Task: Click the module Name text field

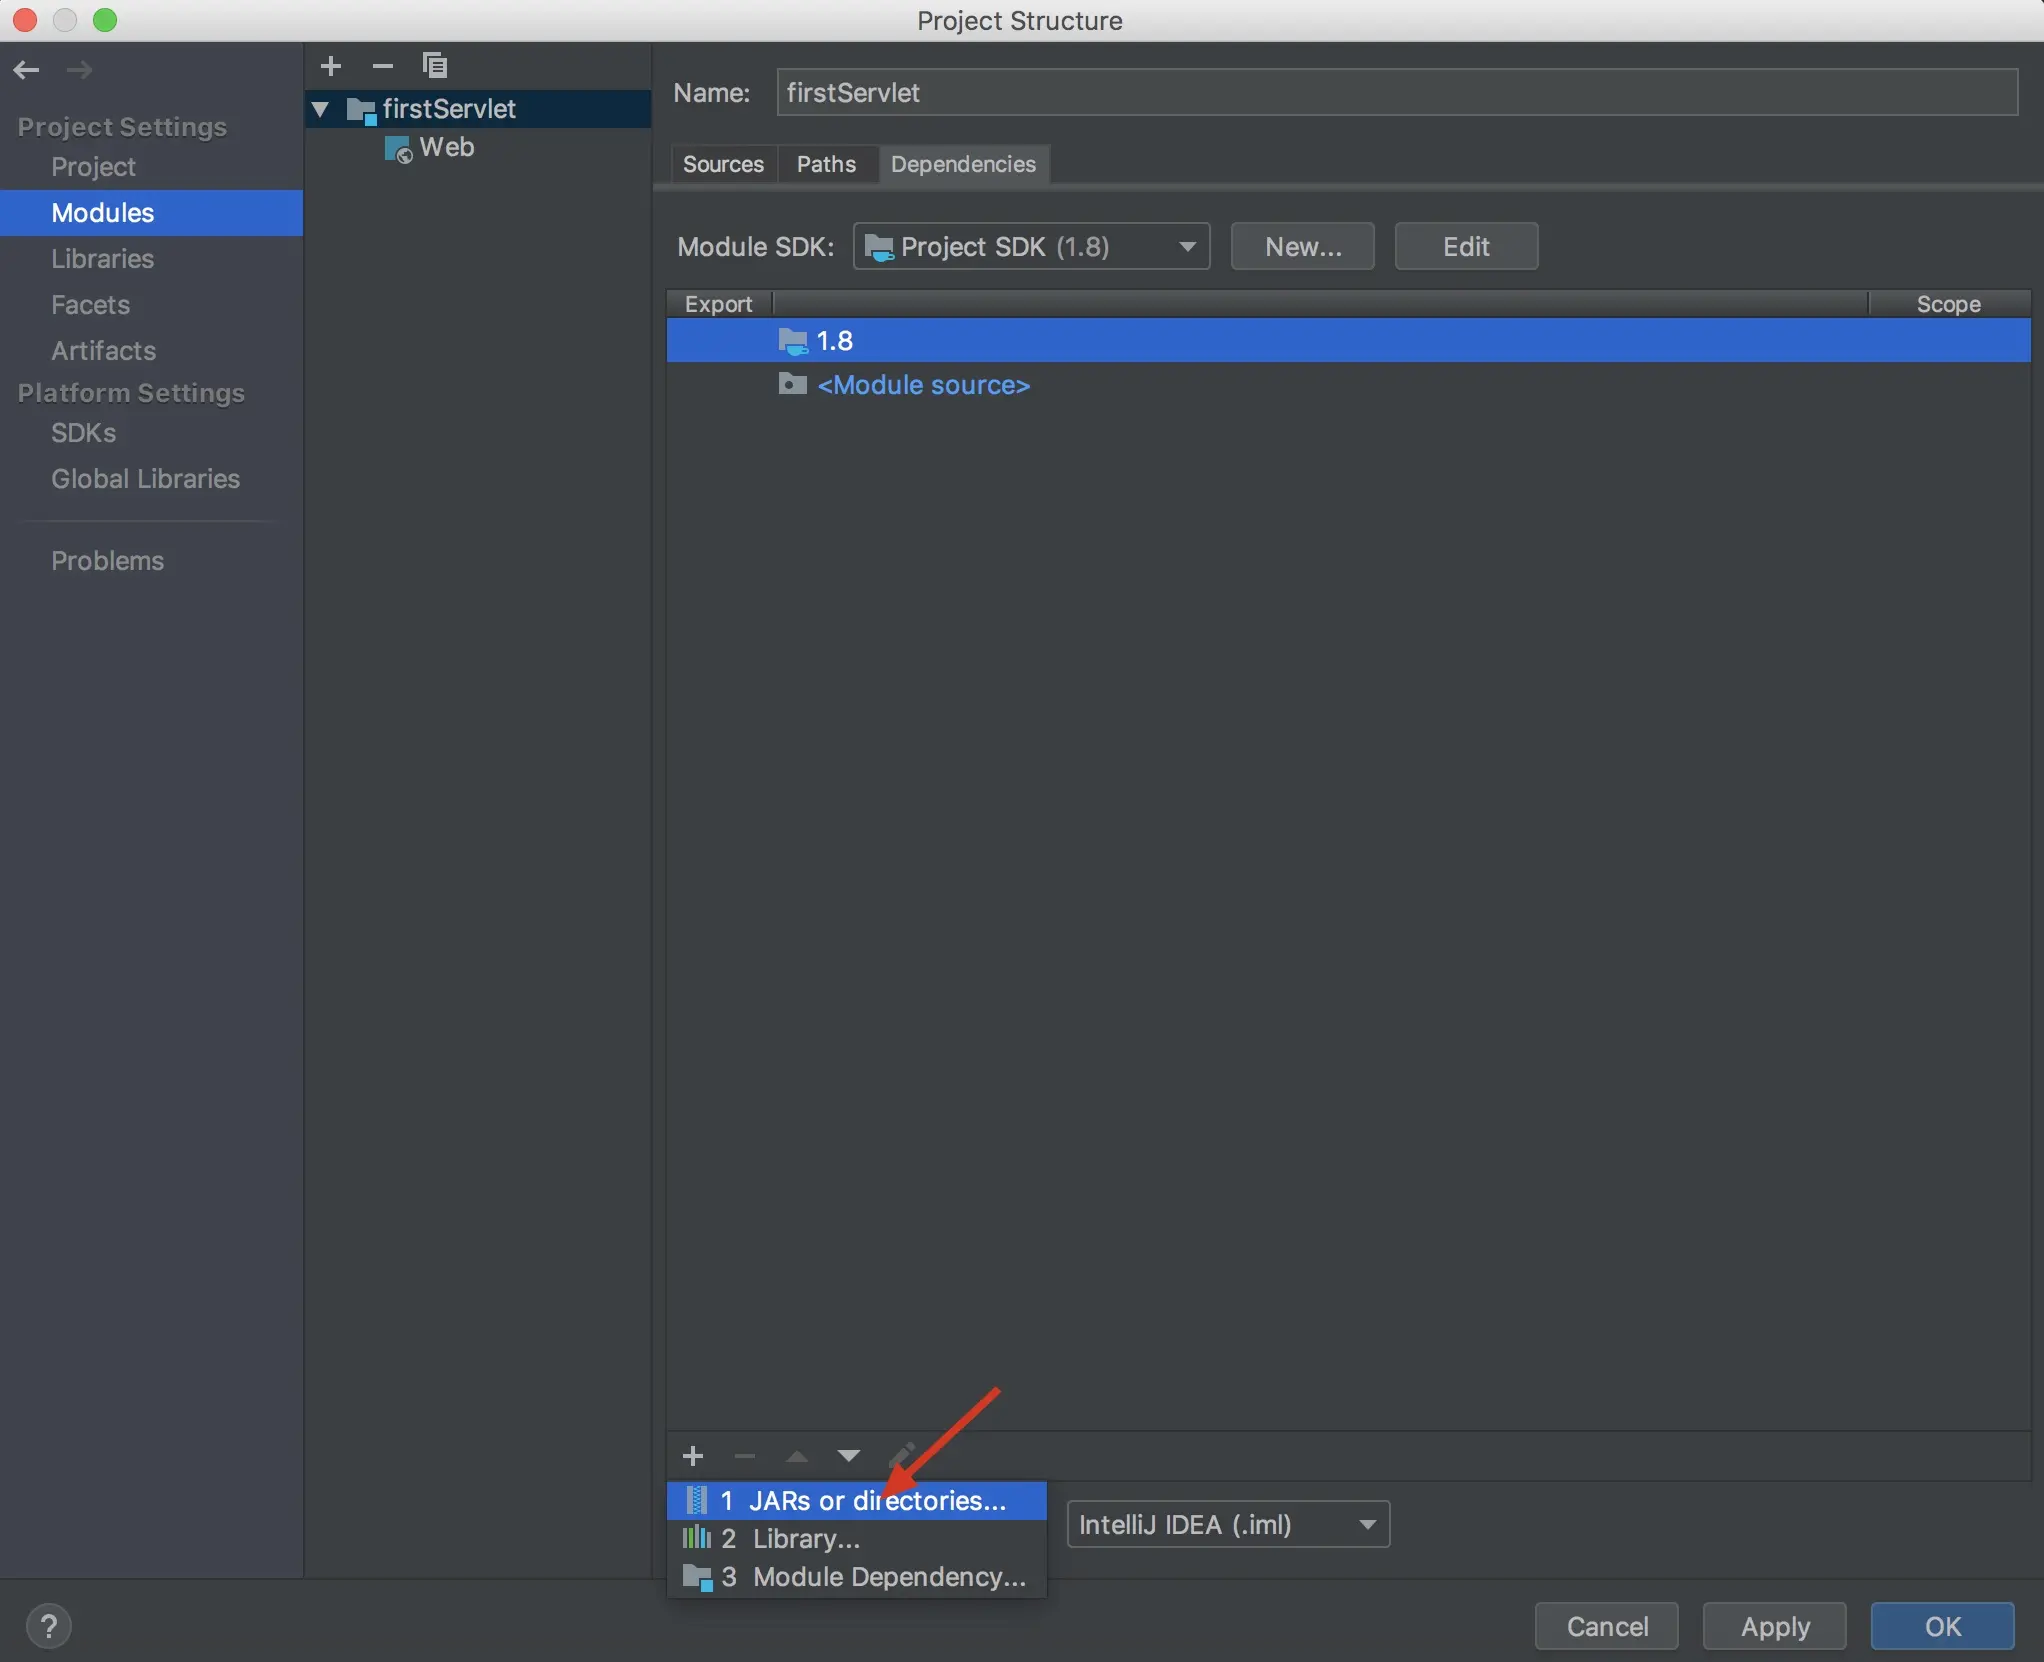Action: [1396, 93]
